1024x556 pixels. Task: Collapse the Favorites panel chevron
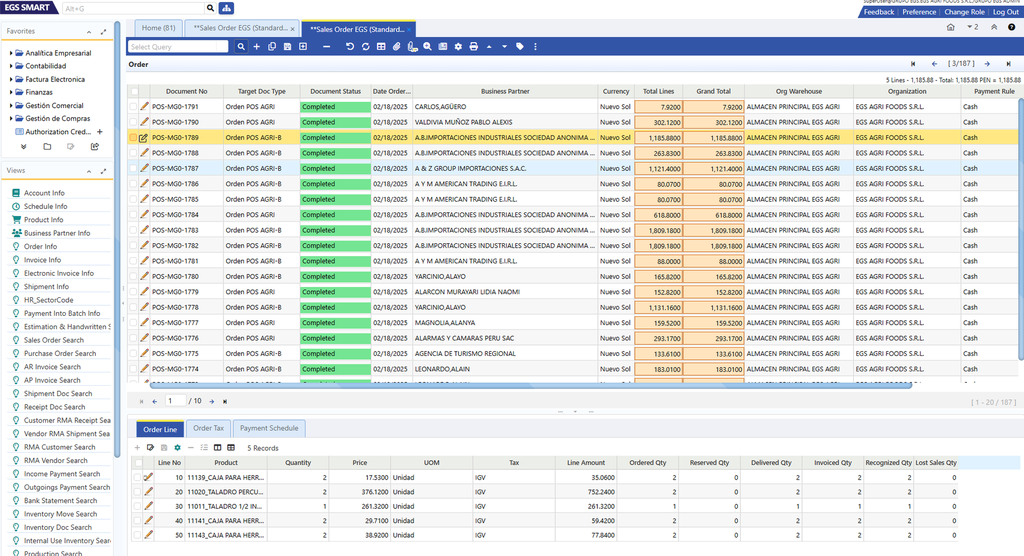pyautogui.click(x=89, y=31)
